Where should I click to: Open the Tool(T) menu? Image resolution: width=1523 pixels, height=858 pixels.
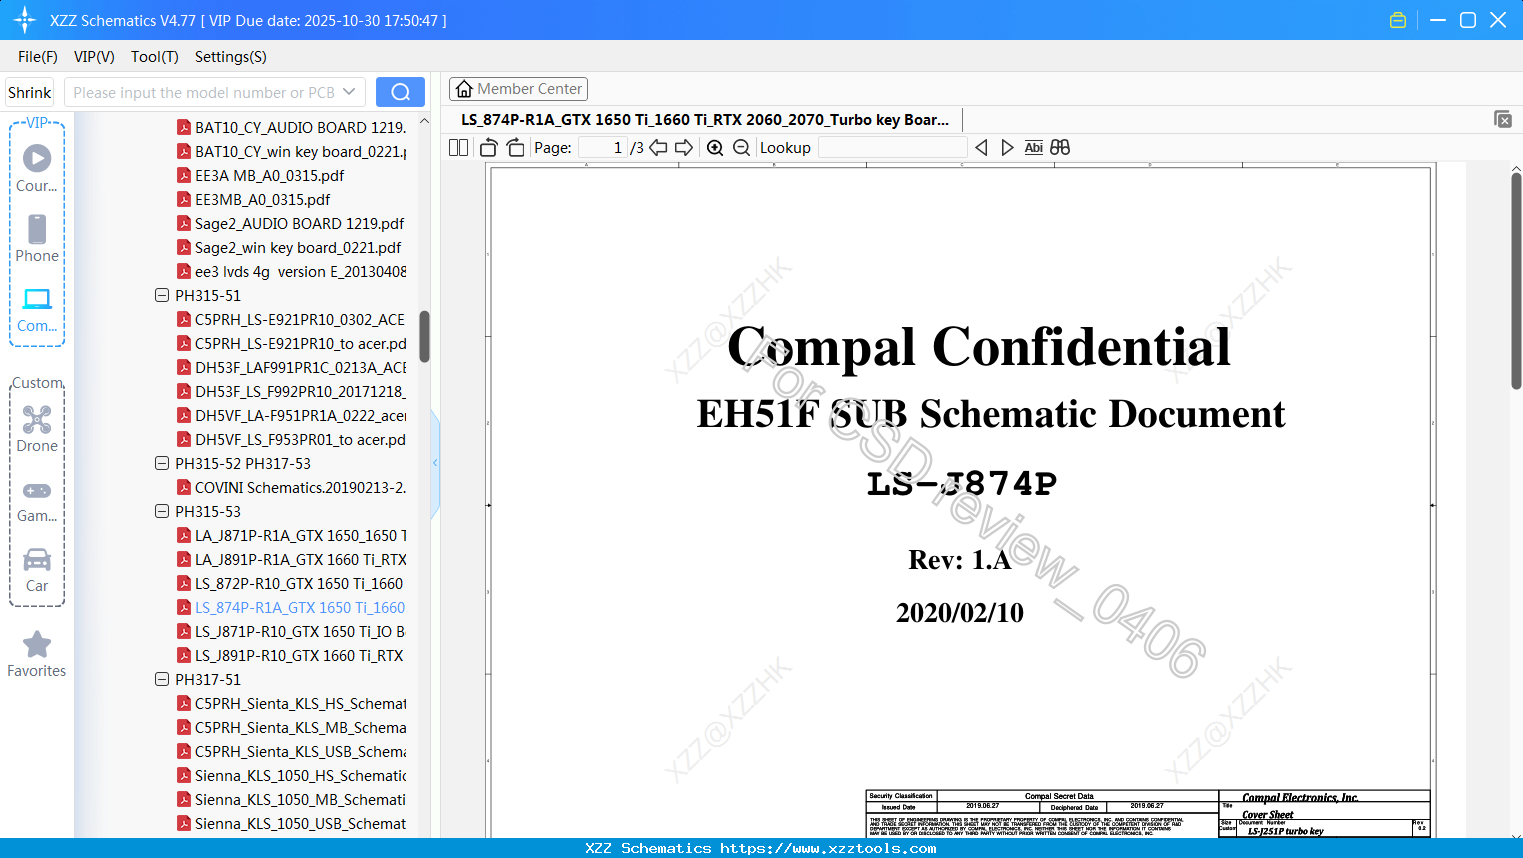pyautogui.click(x=155, y=57)
